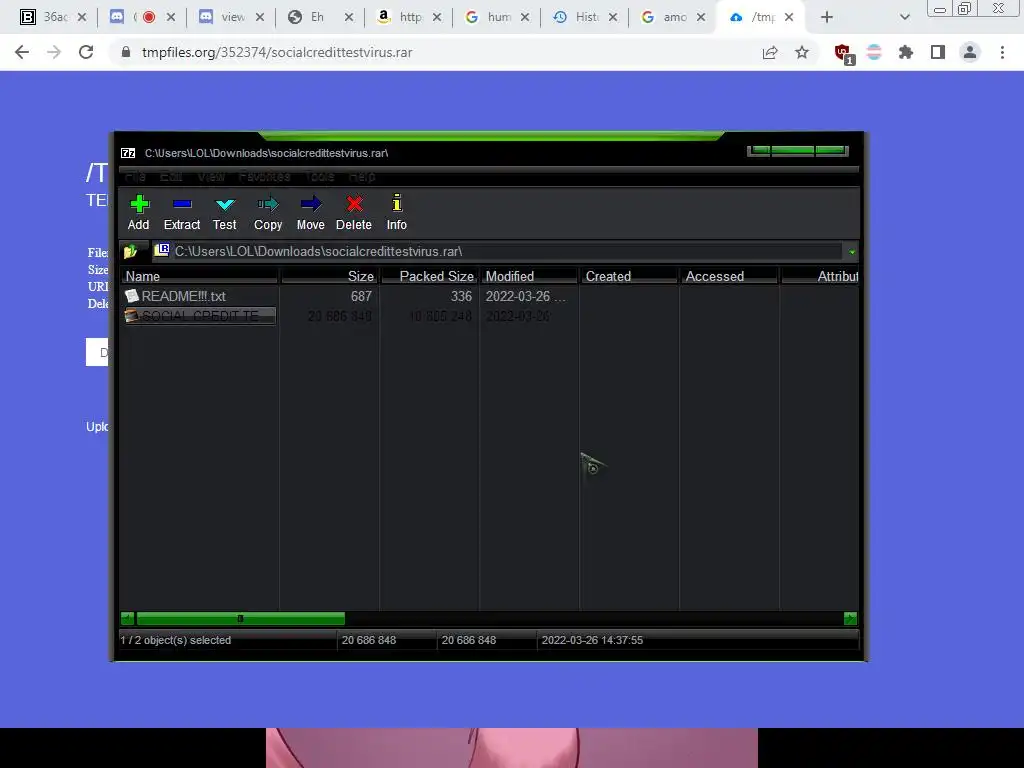Click the share page icon

coord(770,52)
